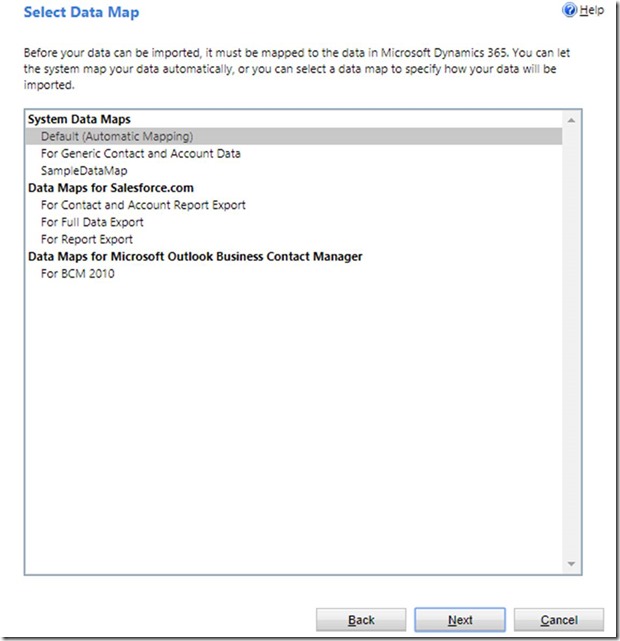
Task: Open the Help link text
Action: pos(593,11)
